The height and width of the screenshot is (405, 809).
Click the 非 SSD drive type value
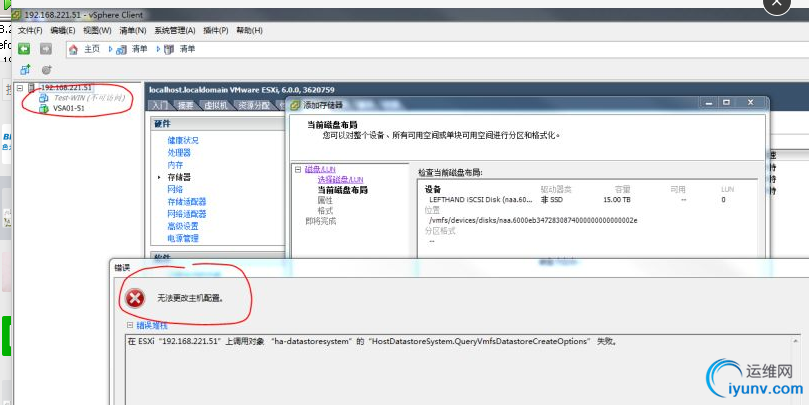(552, 200)
